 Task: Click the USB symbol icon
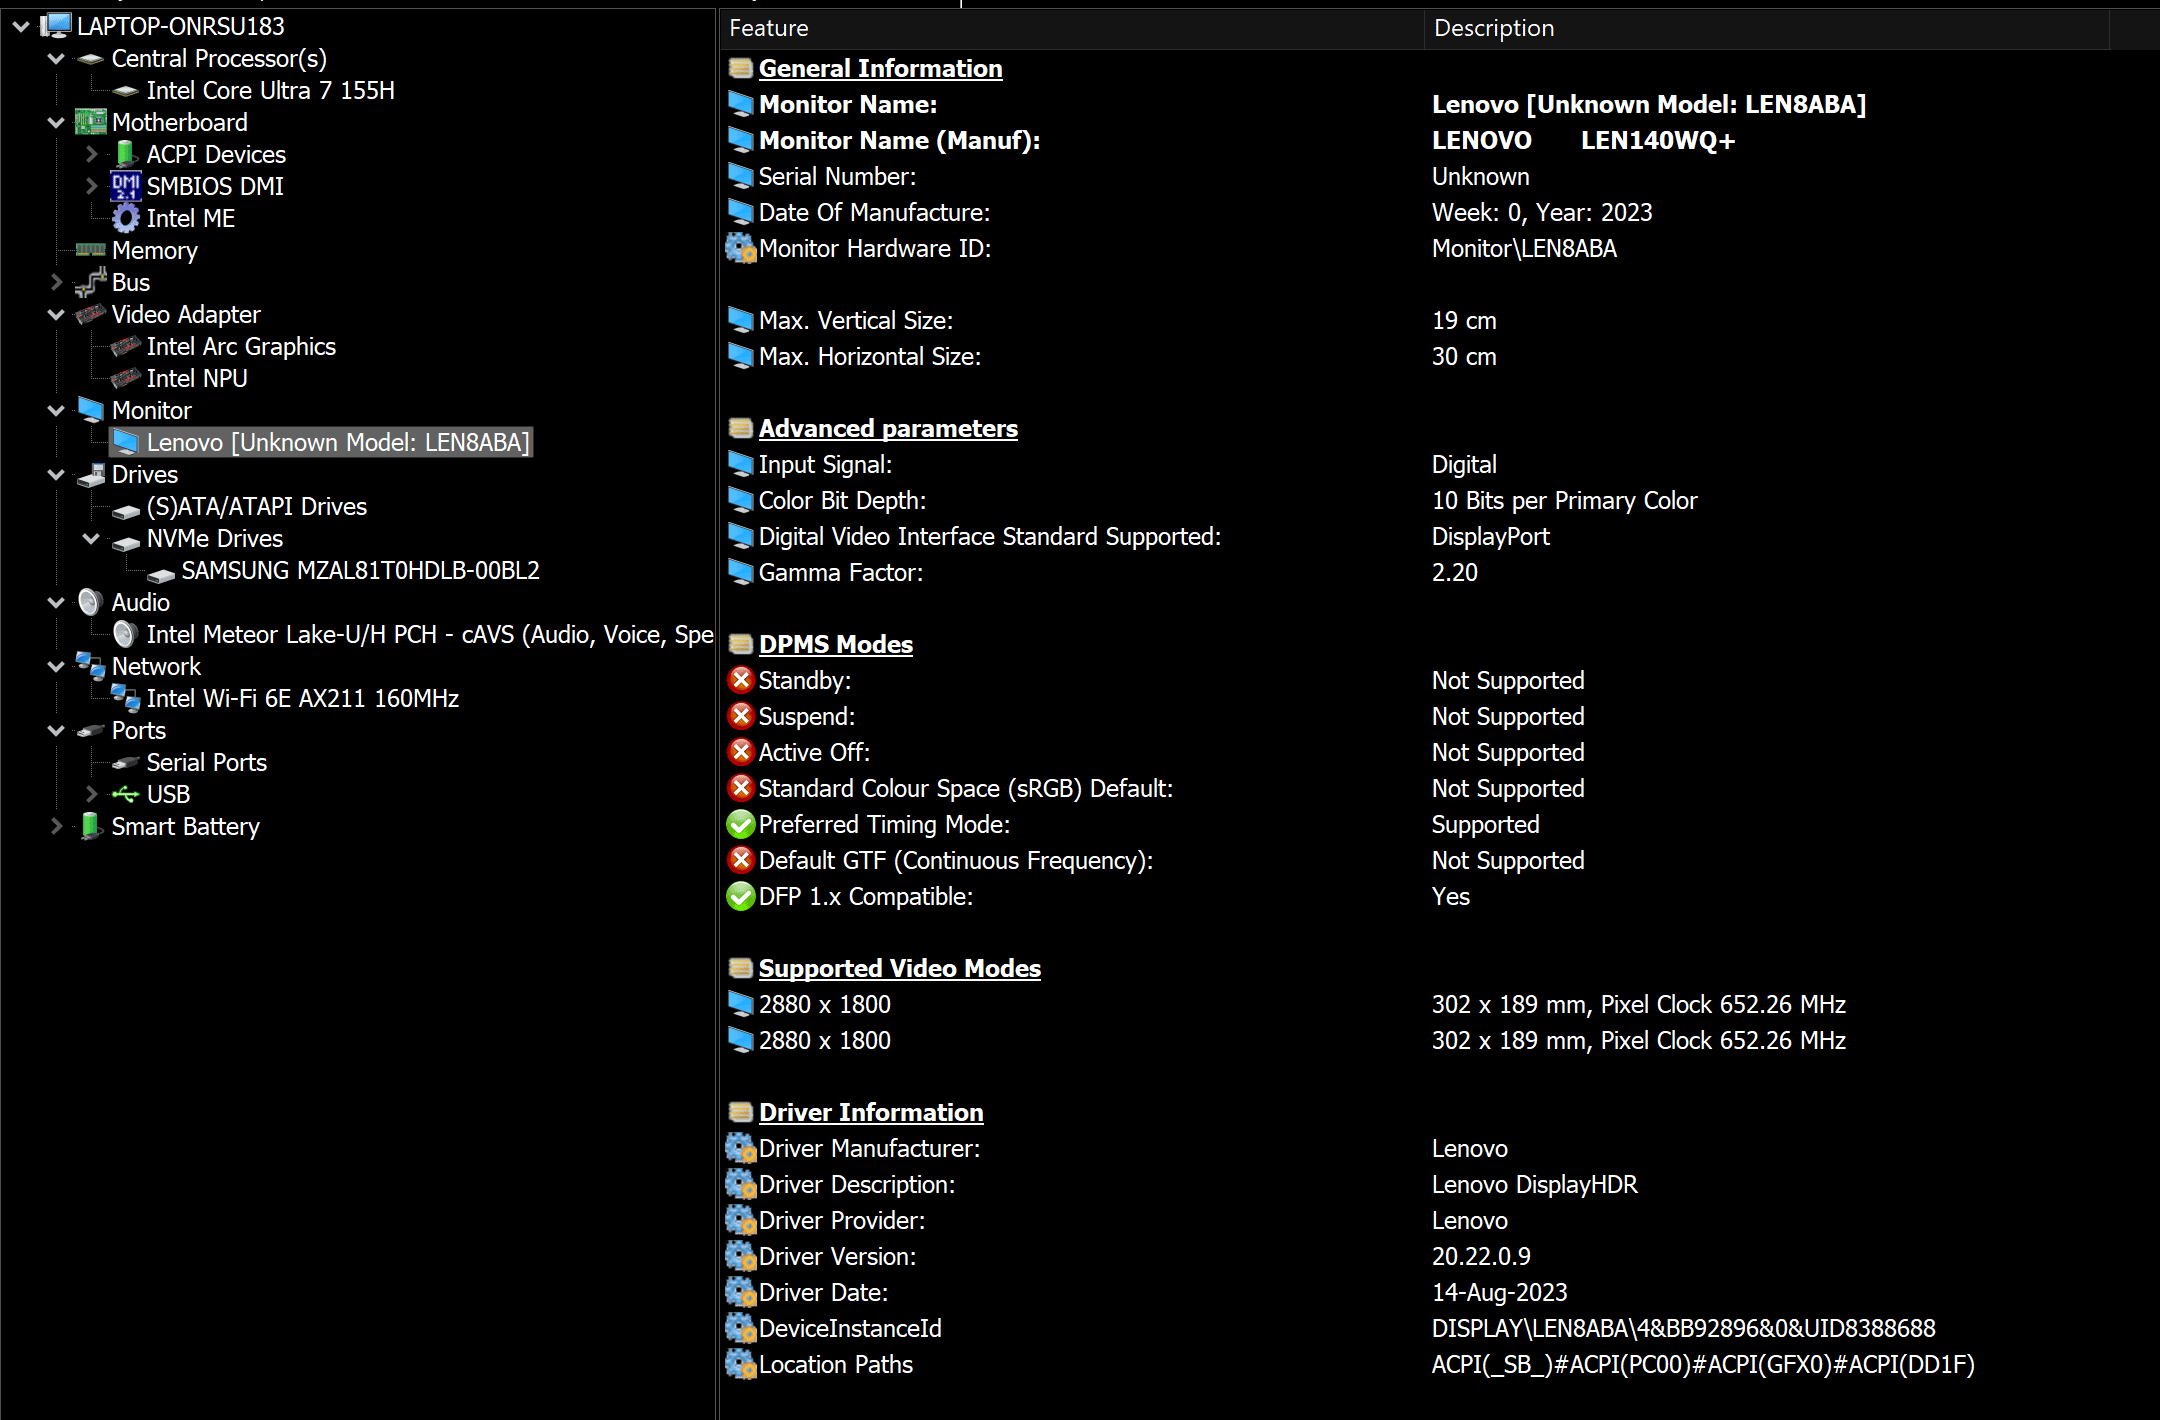point(126,794)
